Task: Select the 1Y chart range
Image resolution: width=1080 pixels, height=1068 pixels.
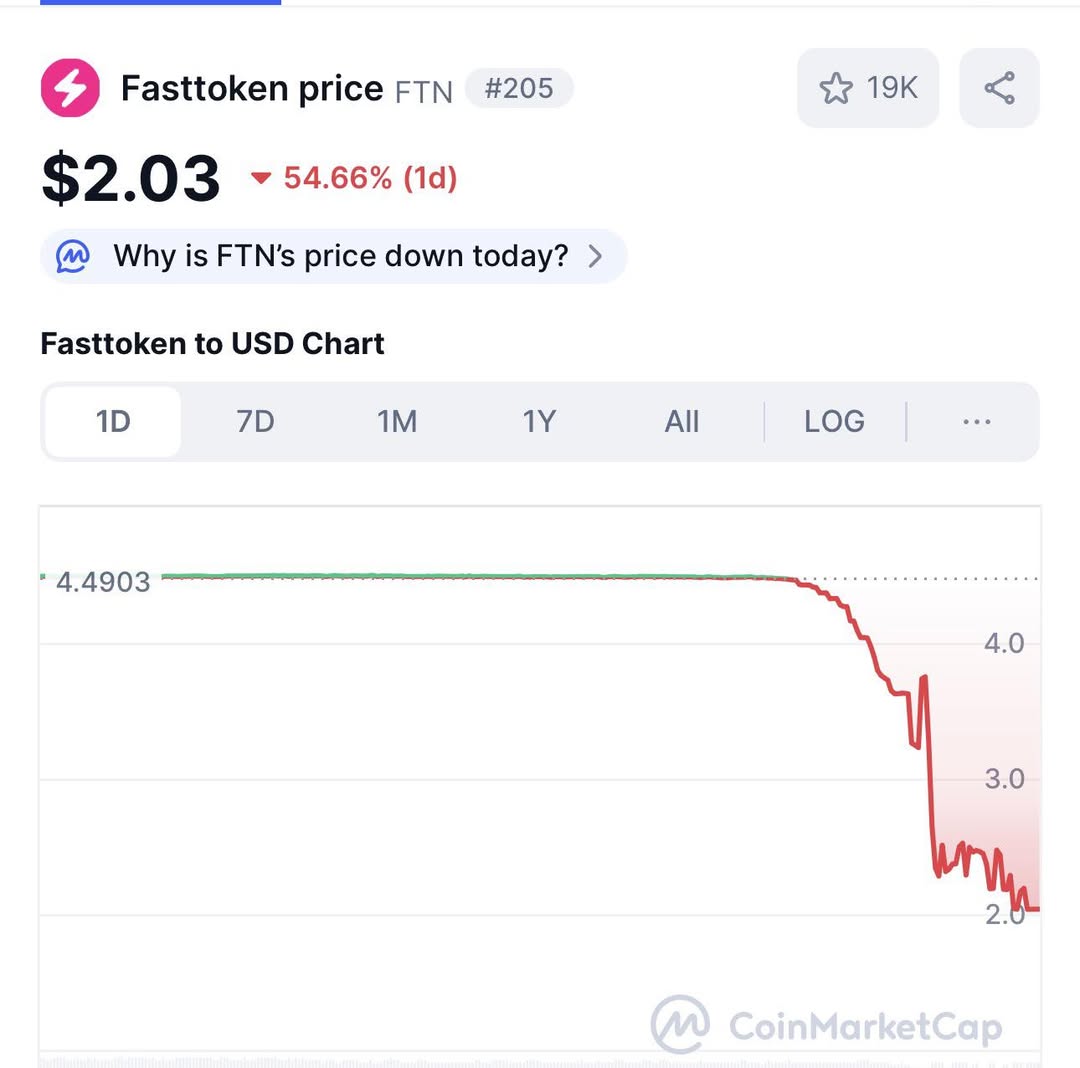Action: (x=539, y=422)
